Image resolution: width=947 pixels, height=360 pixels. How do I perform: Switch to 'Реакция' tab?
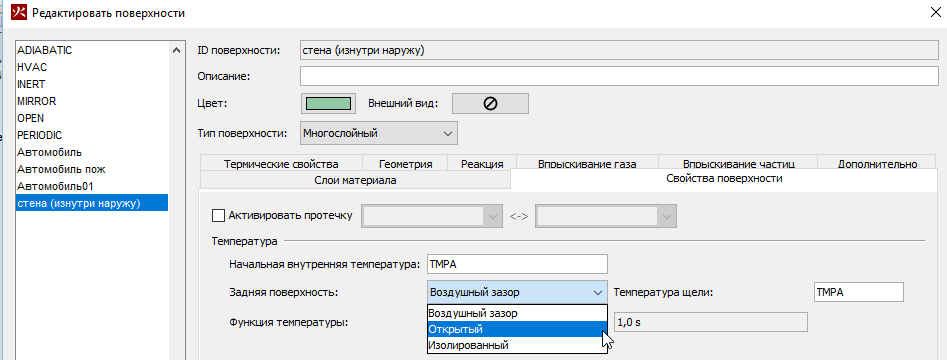(x=482, y=163)
